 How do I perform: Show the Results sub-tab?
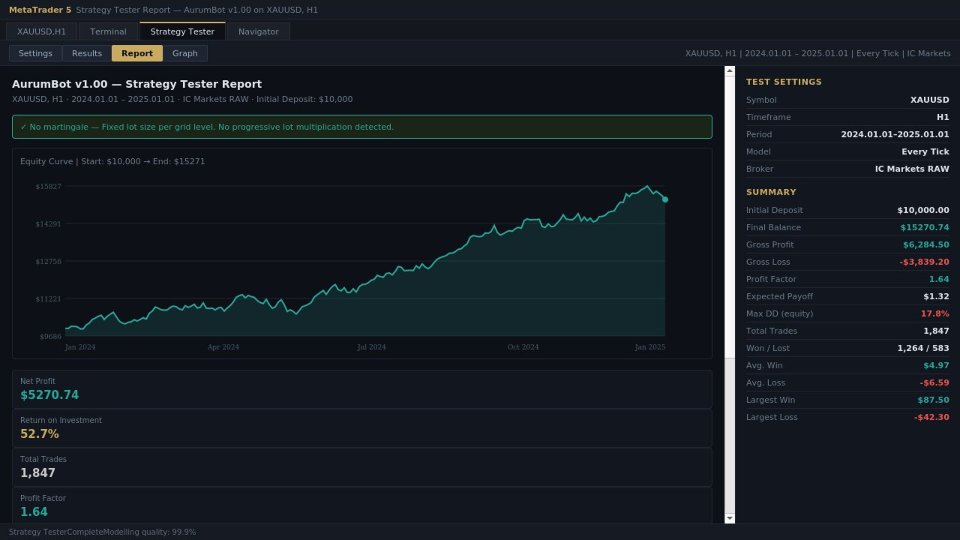(x=87, y=53)
